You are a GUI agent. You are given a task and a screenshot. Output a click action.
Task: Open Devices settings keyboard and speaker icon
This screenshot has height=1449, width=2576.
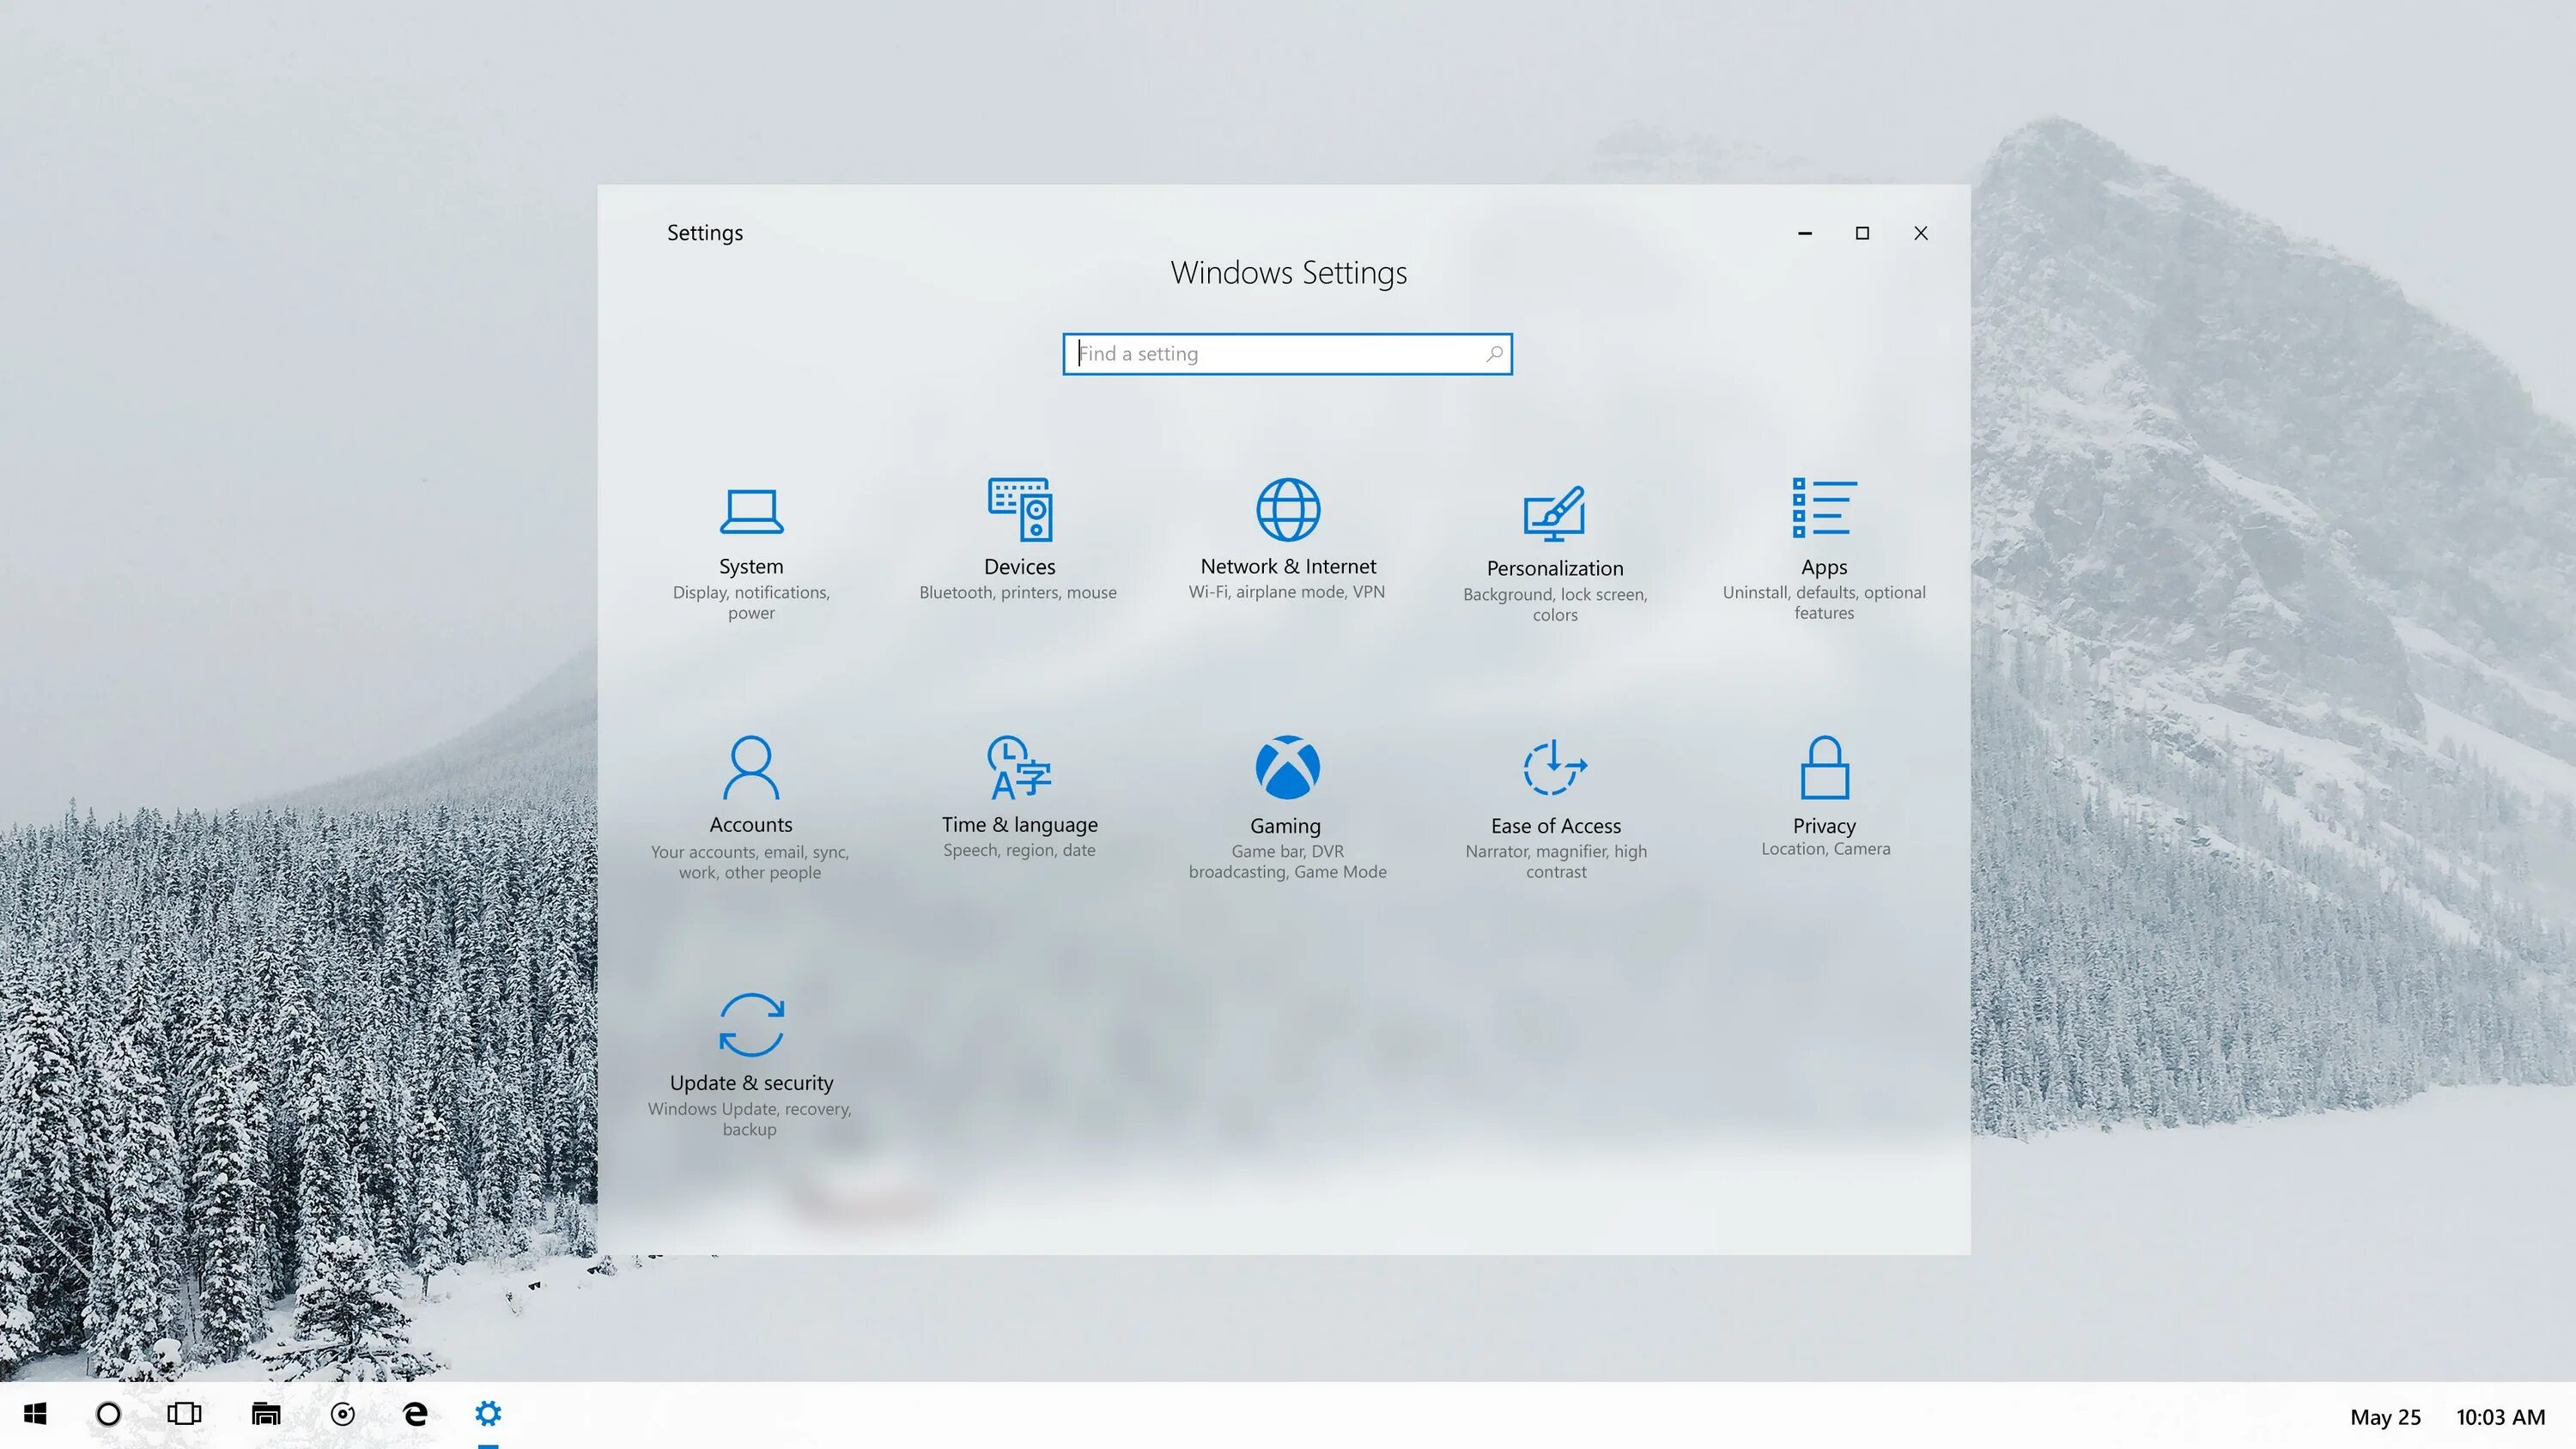(1019, 509)
